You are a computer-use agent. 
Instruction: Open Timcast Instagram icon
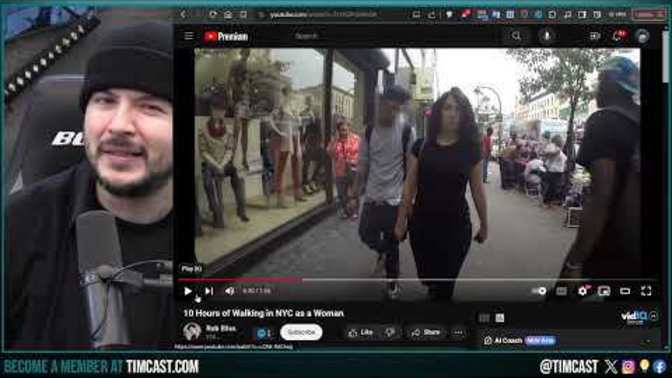[x=628, y=367]
